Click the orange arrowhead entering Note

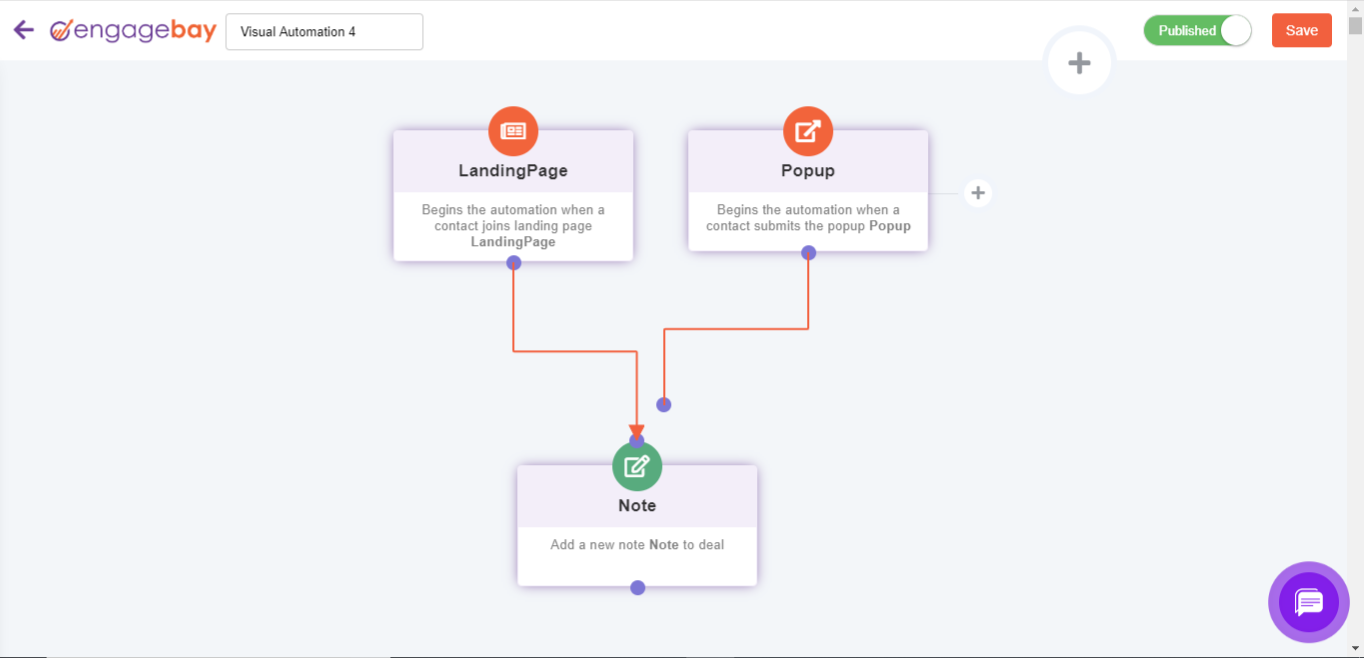click(637, 431)
